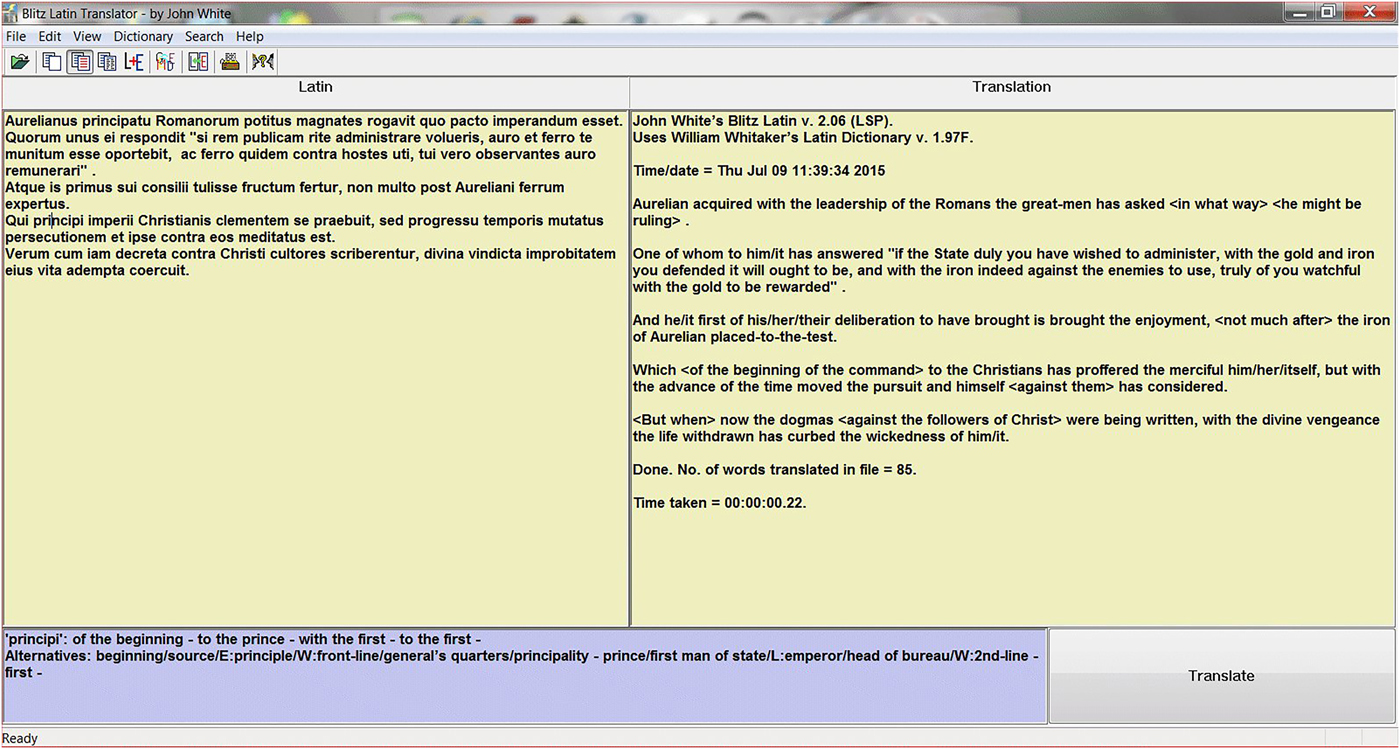1400x749 pixels.
Task: Select the blank two-page layout icon
Action: (x=52, y=62)
